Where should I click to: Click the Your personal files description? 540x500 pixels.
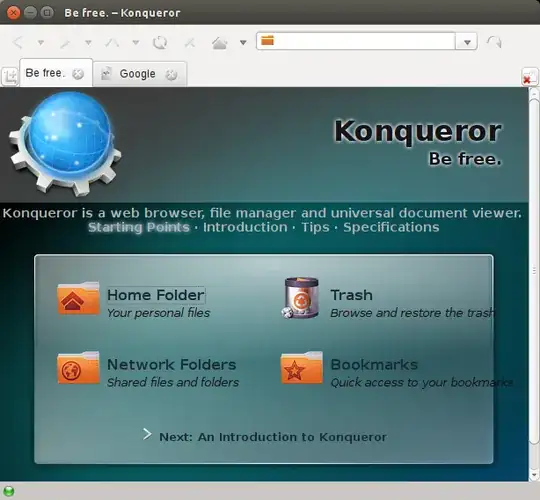click(x=158, y=313)
